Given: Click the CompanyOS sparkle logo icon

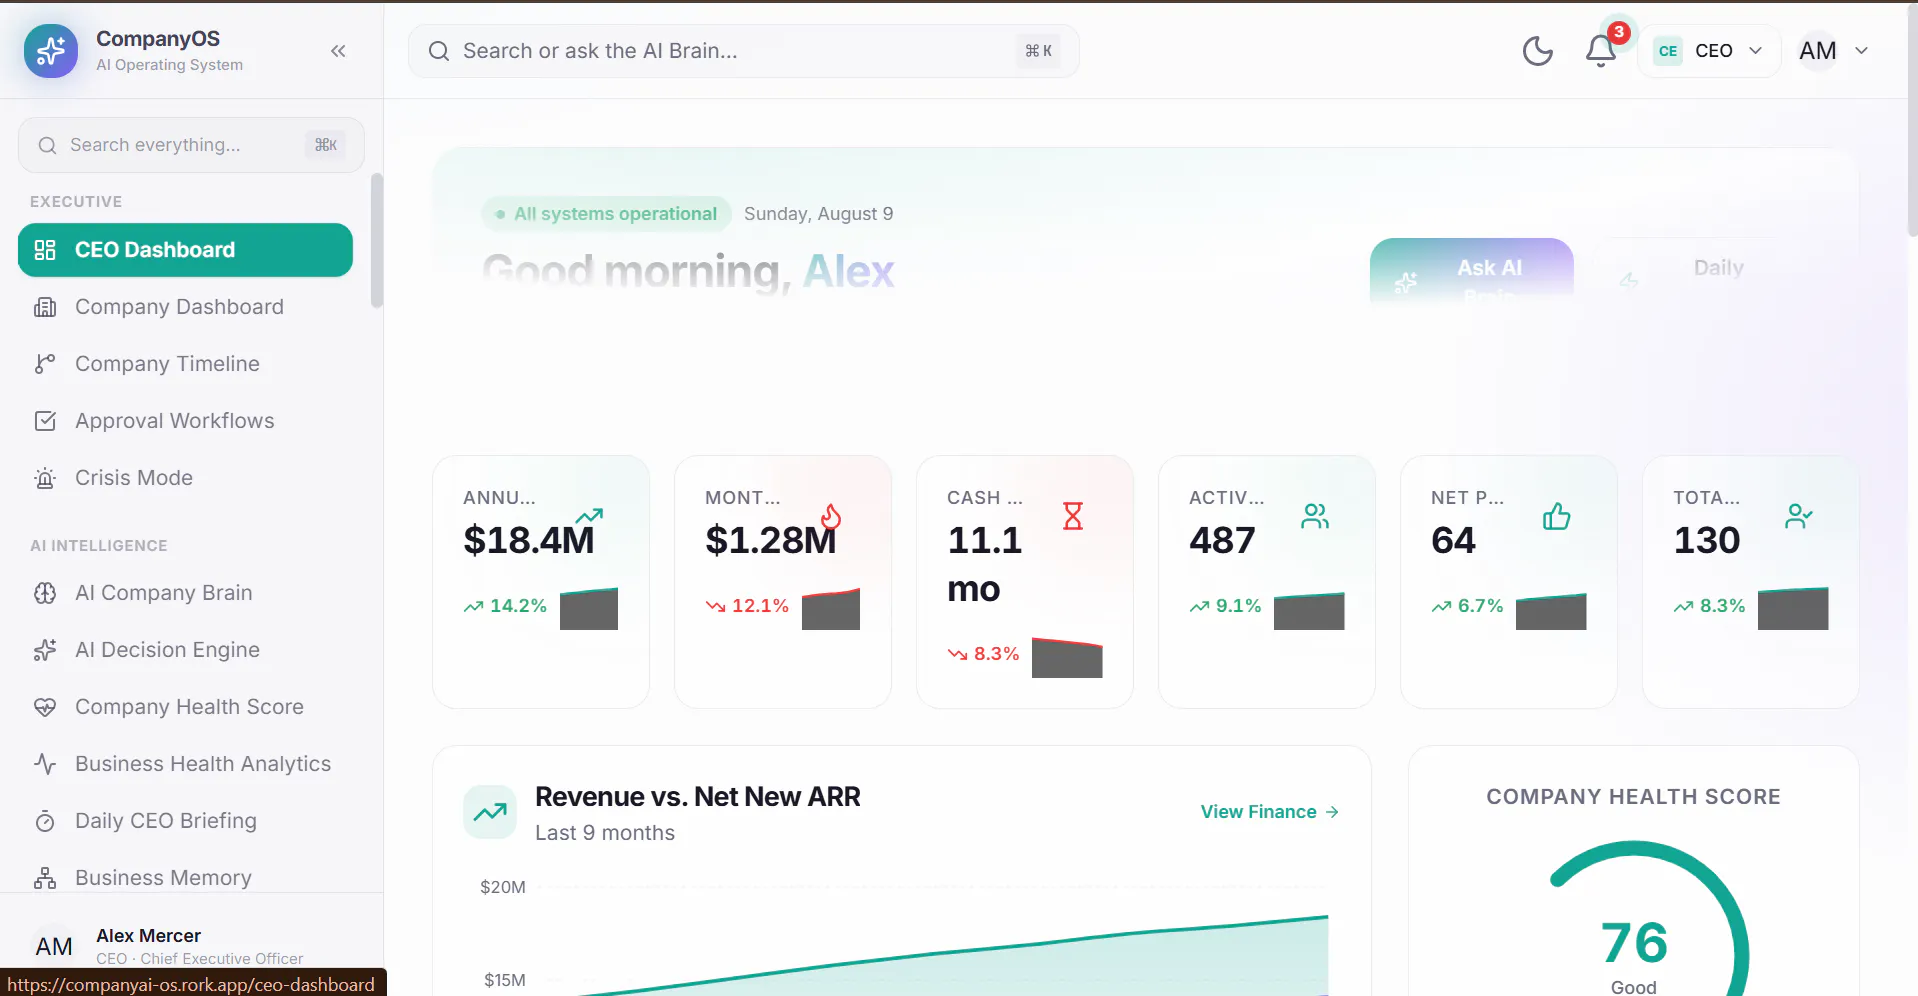Looking at the screenshot, I should [51, 51].
